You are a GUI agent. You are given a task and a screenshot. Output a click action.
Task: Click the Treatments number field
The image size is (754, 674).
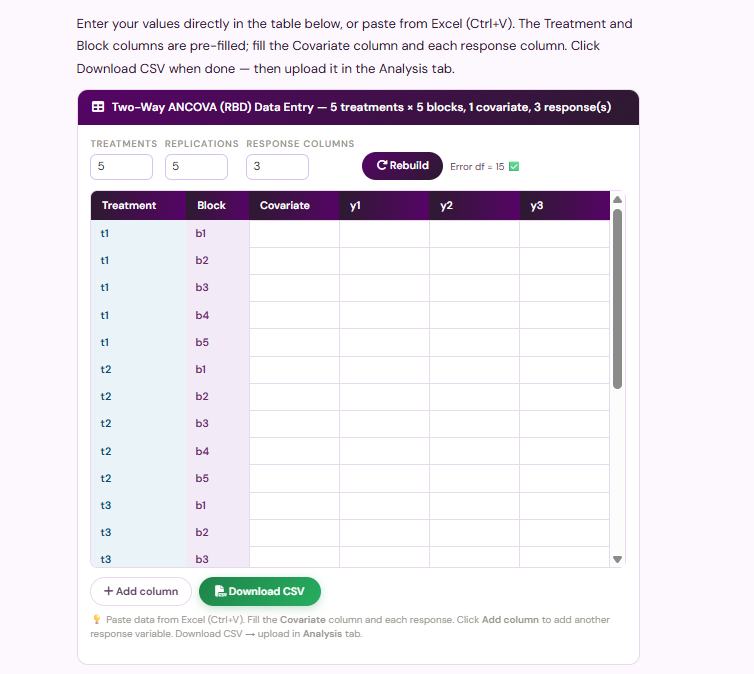122,167
